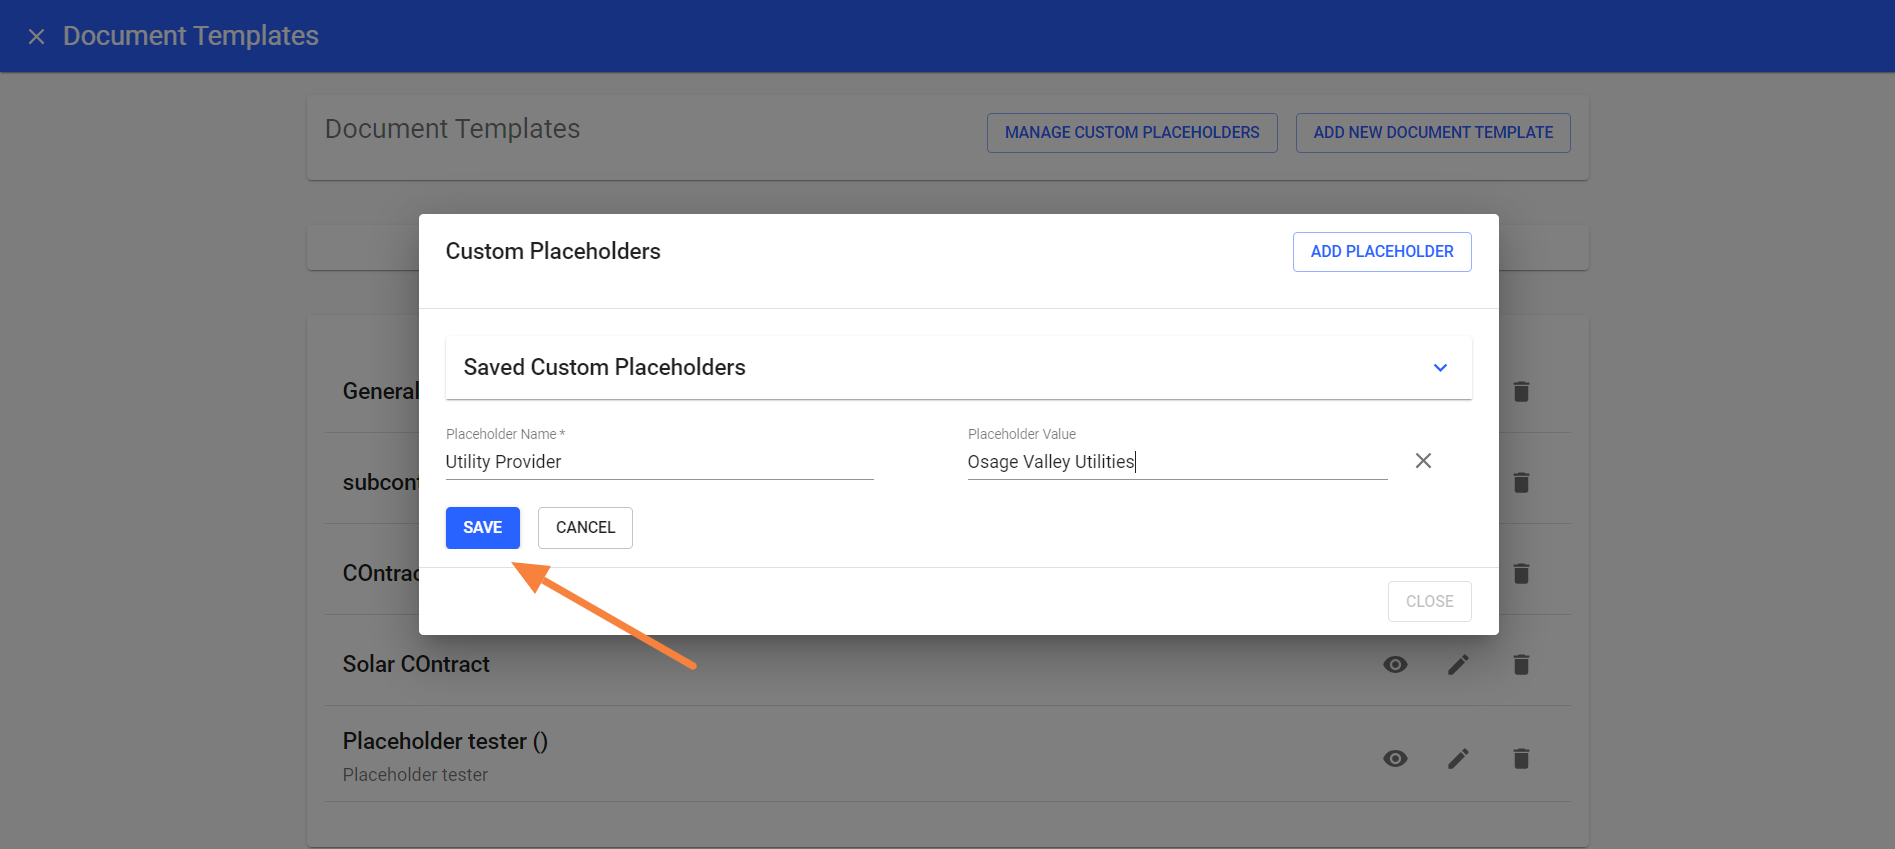Delete the subcontract template with trash icon
The image size is (1895, 849).
pyautogui.click(x=1520, y=483)
